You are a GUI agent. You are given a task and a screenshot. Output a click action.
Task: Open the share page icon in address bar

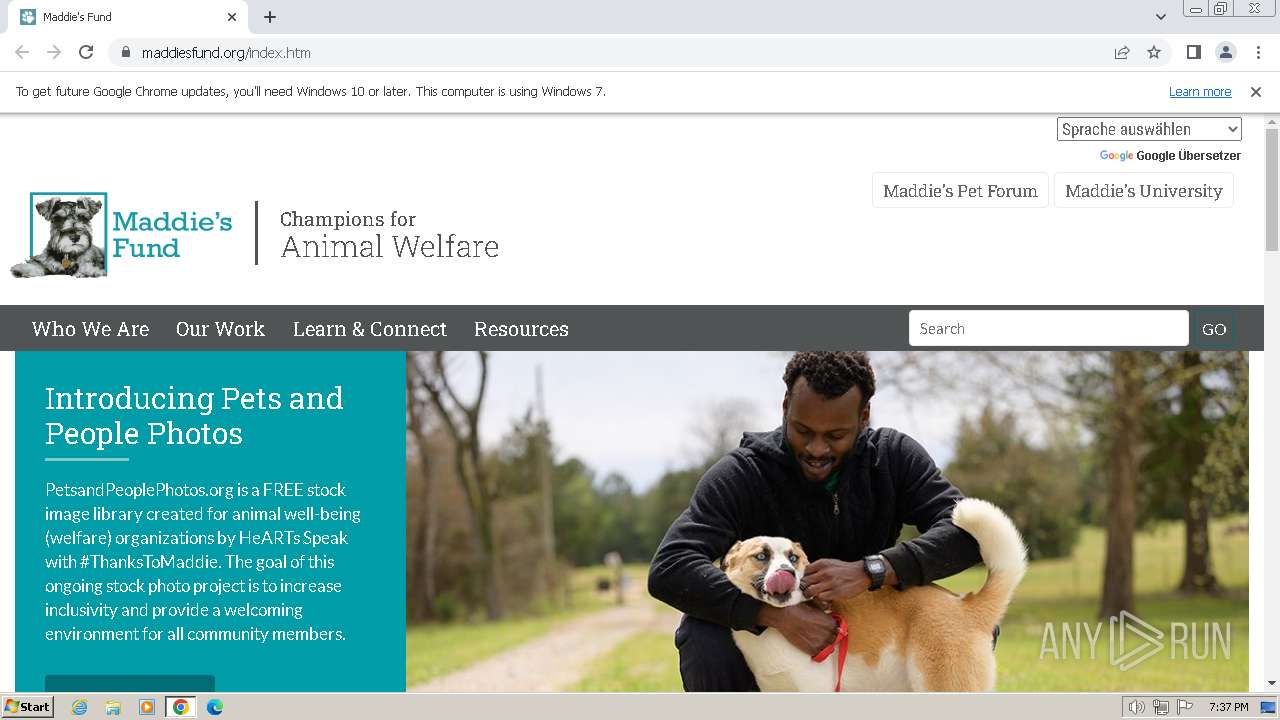coord(1122,52)
